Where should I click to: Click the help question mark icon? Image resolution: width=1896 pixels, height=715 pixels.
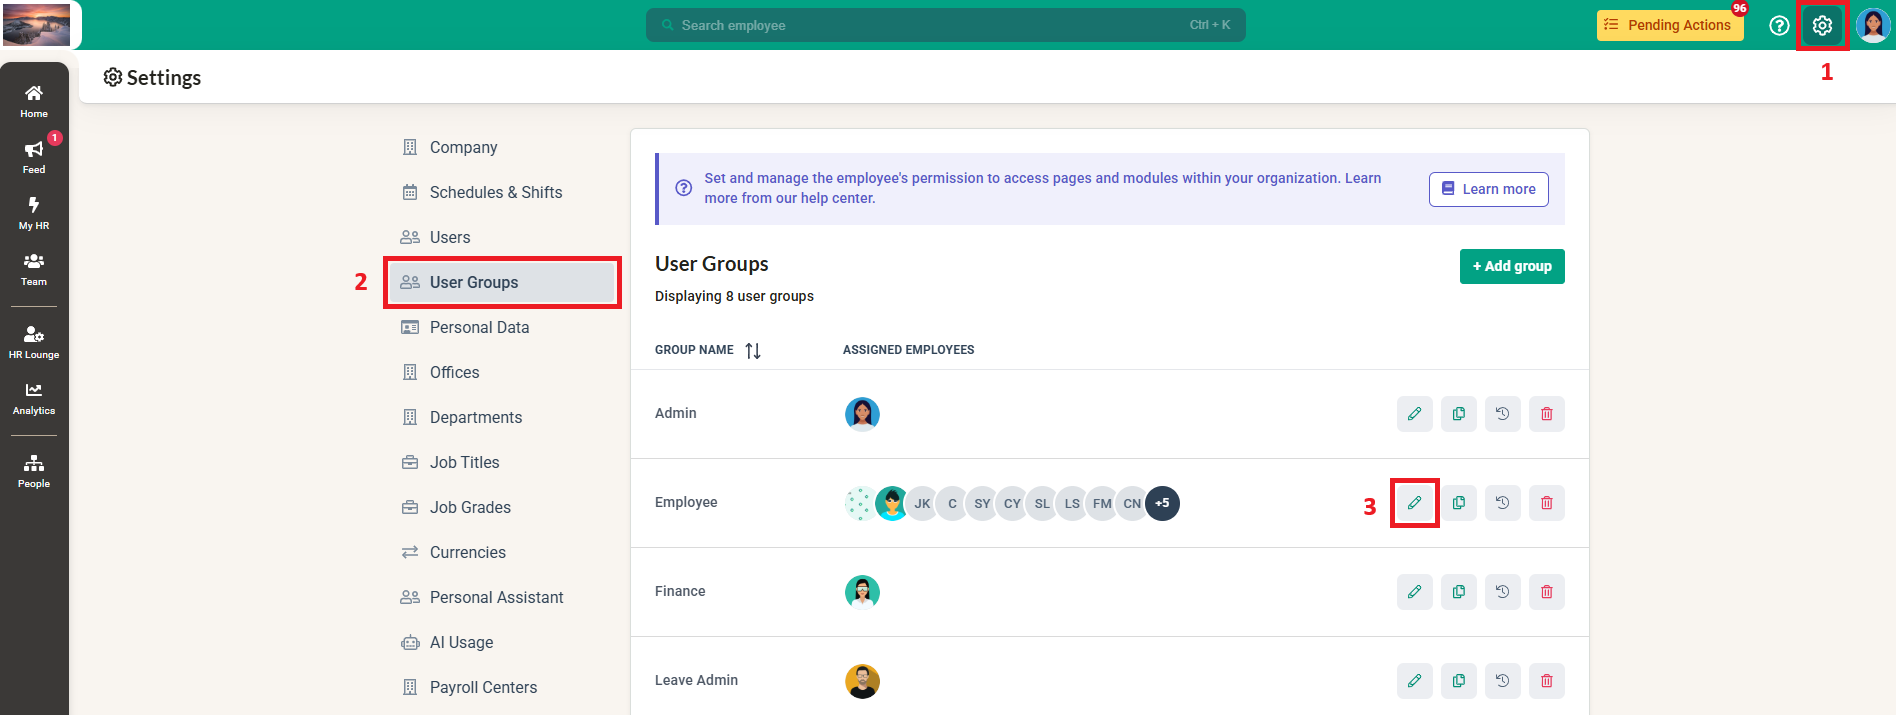1779,26
